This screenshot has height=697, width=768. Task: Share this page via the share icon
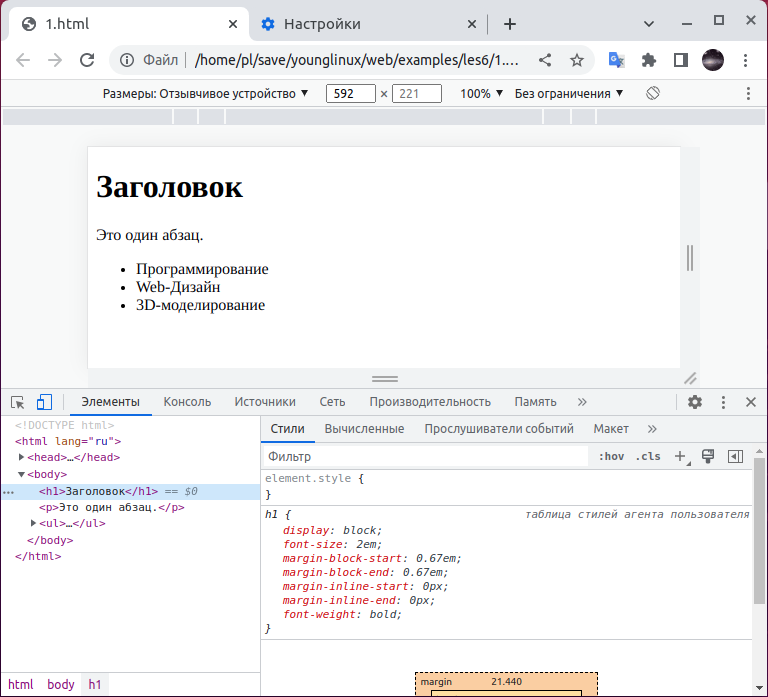pyautogui.click(x=545, y=60)
